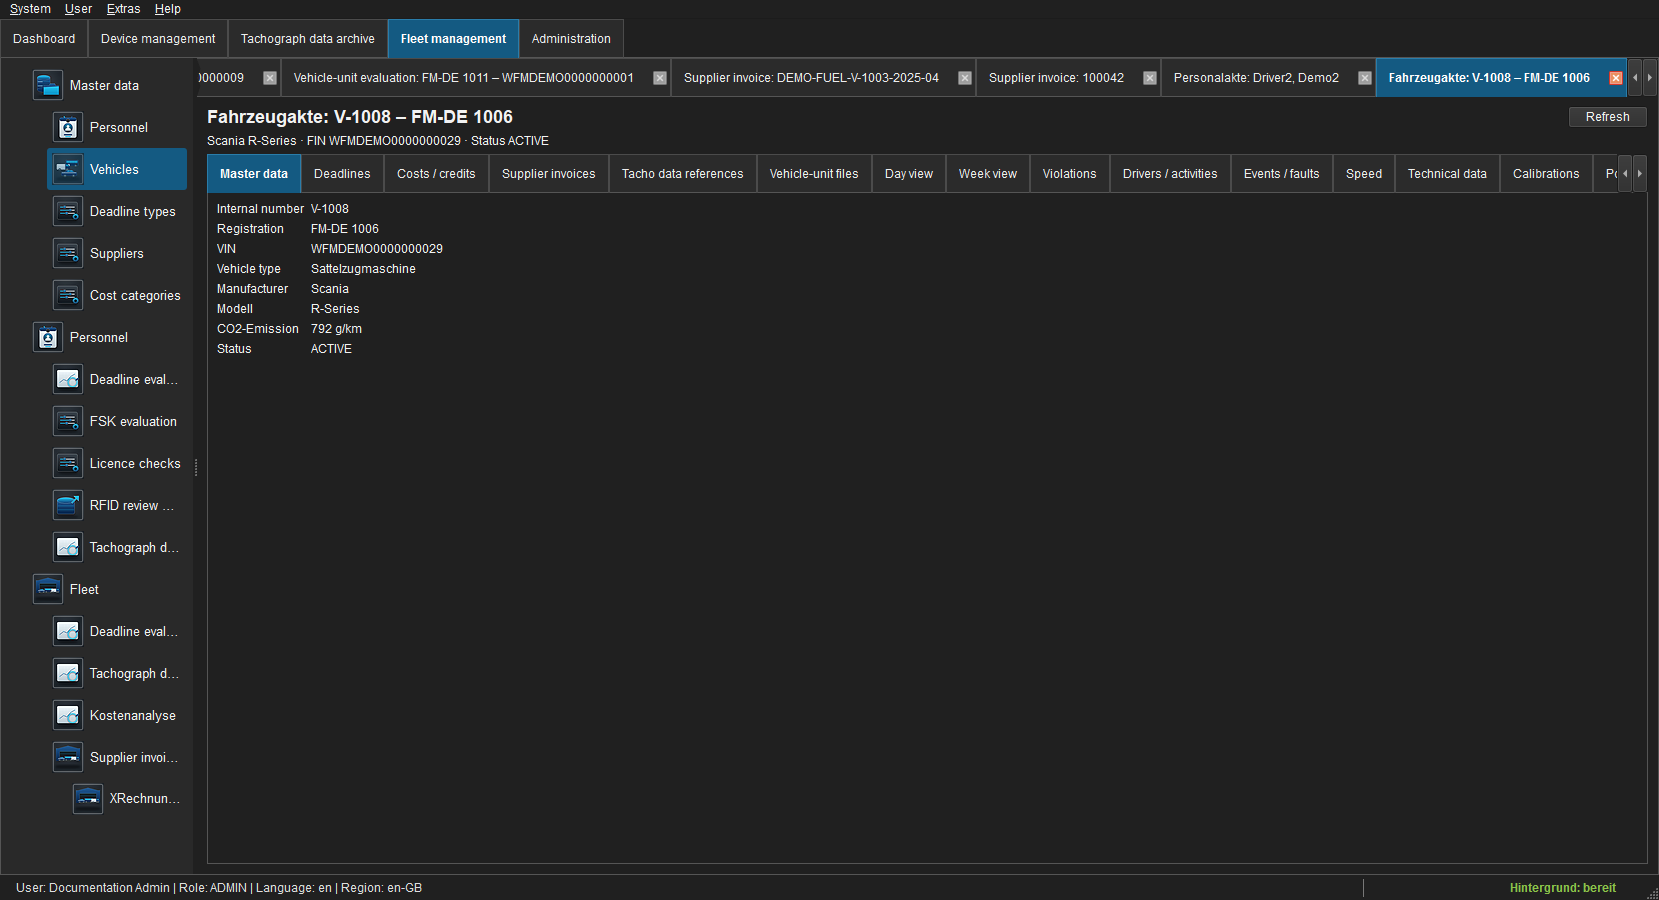Switch to the Administration module tab
The height and width of the screenshot is (900, 1659).
coord(571,39)
